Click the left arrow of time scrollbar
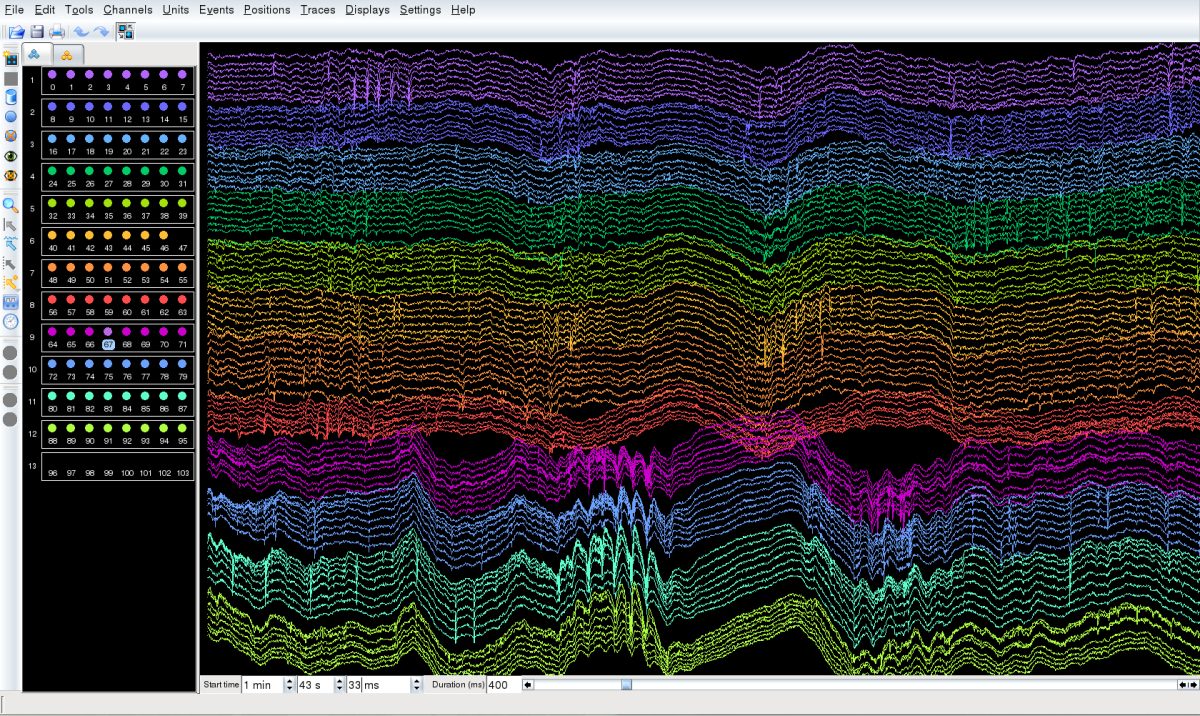Image resolution: width=1200 pixels, height=716 pixels. [529, 685]
